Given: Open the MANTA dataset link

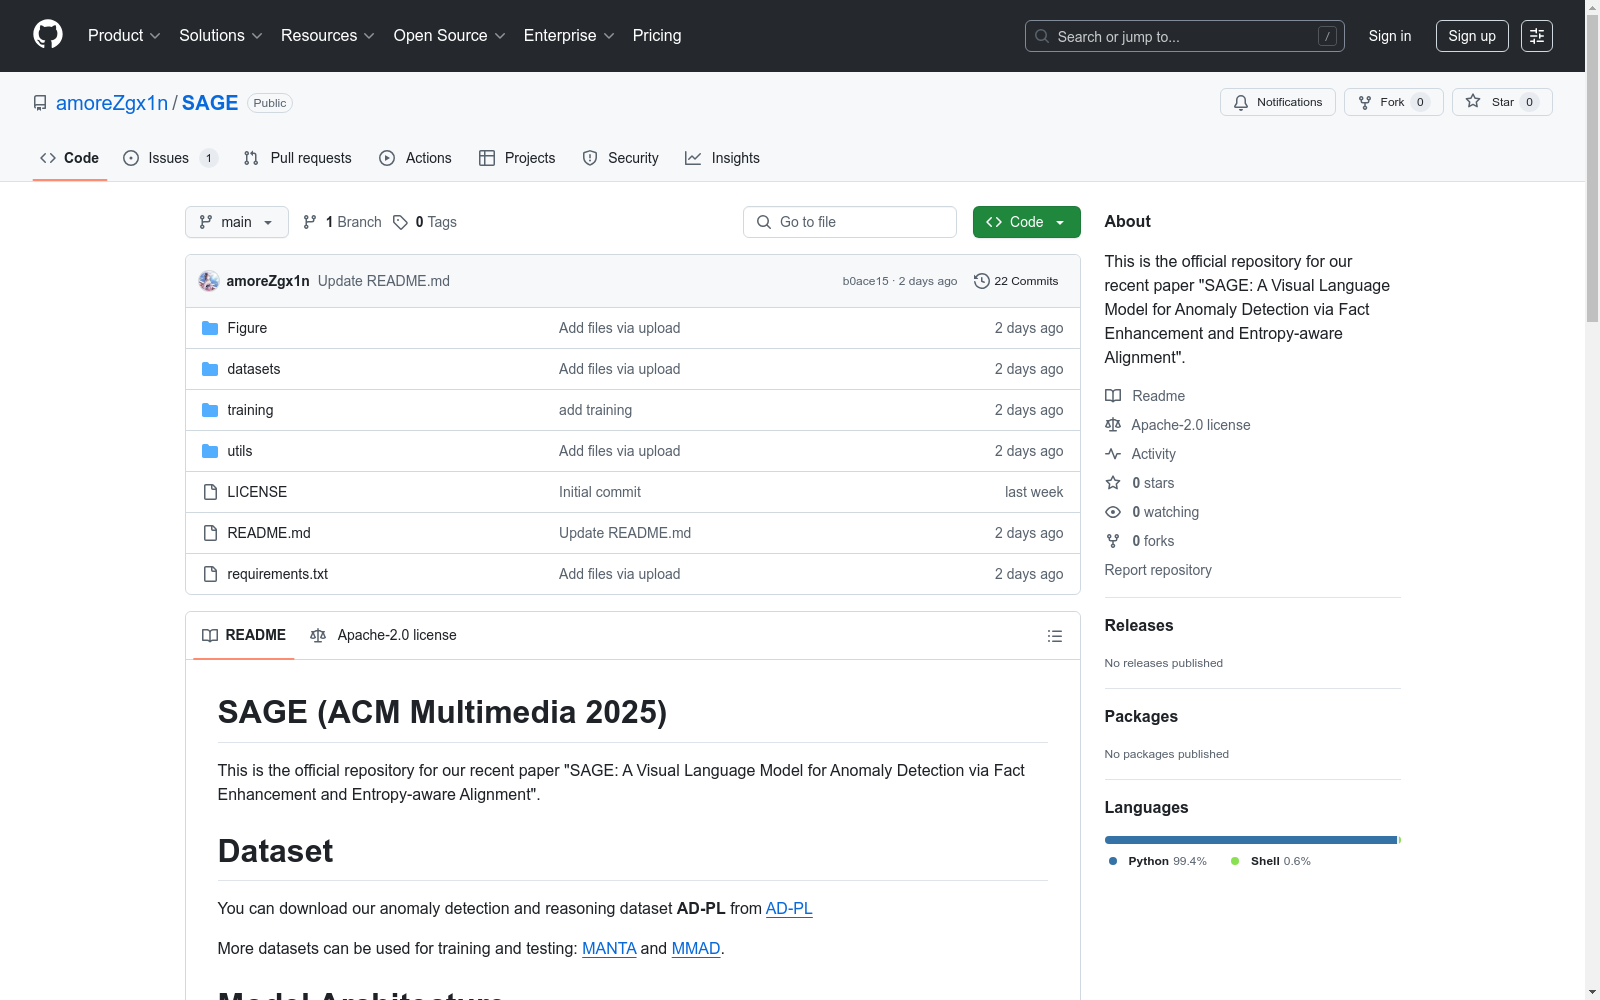Looking at the screenshot, I should 609,948.
